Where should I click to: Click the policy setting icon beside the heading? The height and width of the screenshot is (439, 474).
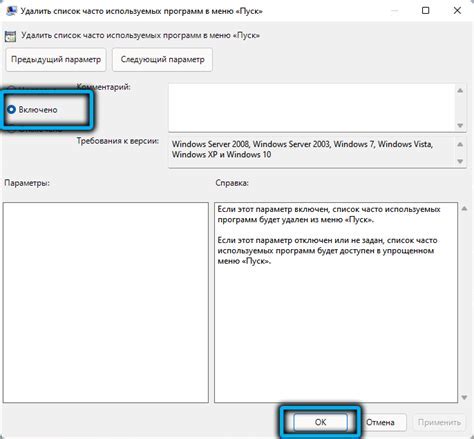pyautogui.click(x=10, y=36)
